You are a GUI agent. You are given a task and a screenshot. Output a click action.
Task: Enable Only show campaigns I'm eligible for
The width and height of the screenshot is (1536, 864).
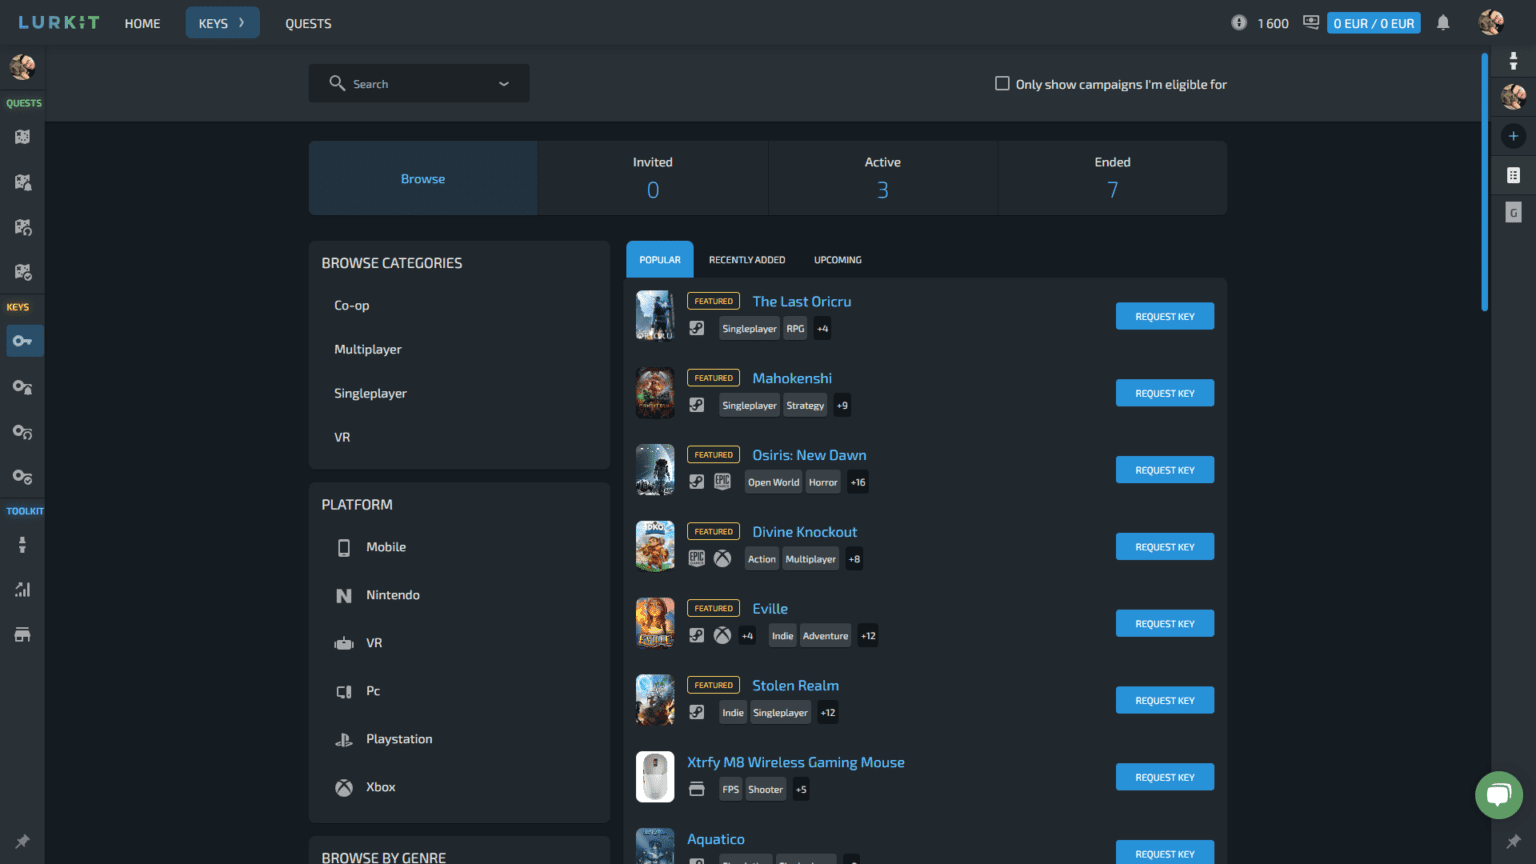click(x=1002, y=84)
